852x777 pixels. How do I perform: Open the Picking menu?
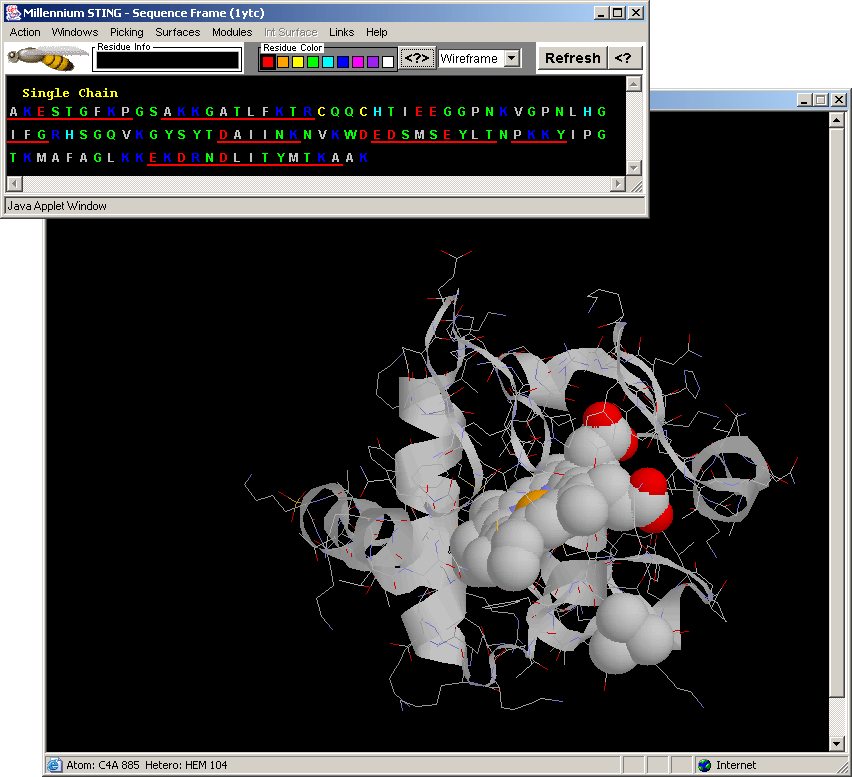tap(127, 32)
